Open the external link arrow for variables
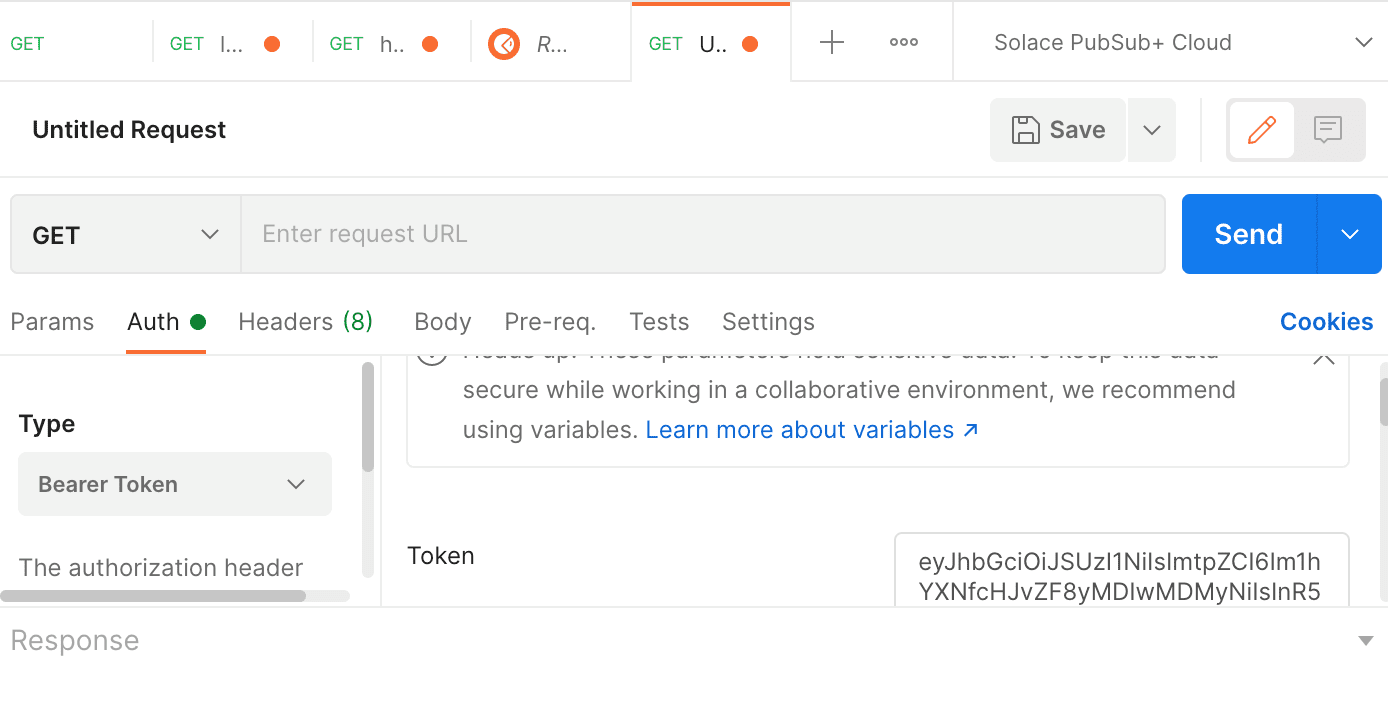The width and height of the screenshot is (1388, 702). click(x=970, y=430)
